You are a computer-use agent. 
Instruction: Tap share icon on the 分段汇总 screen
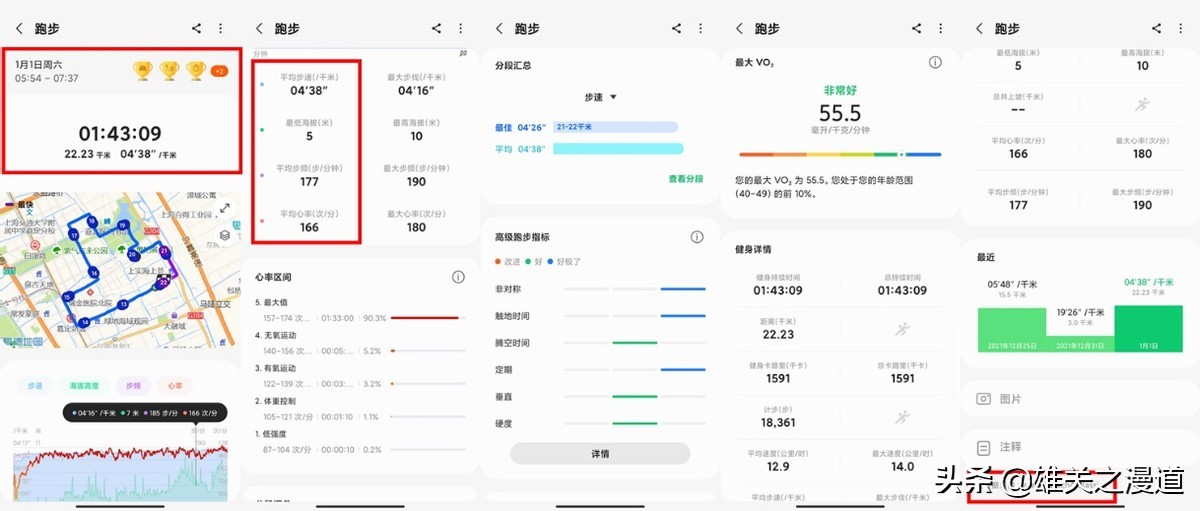(677, 29)
